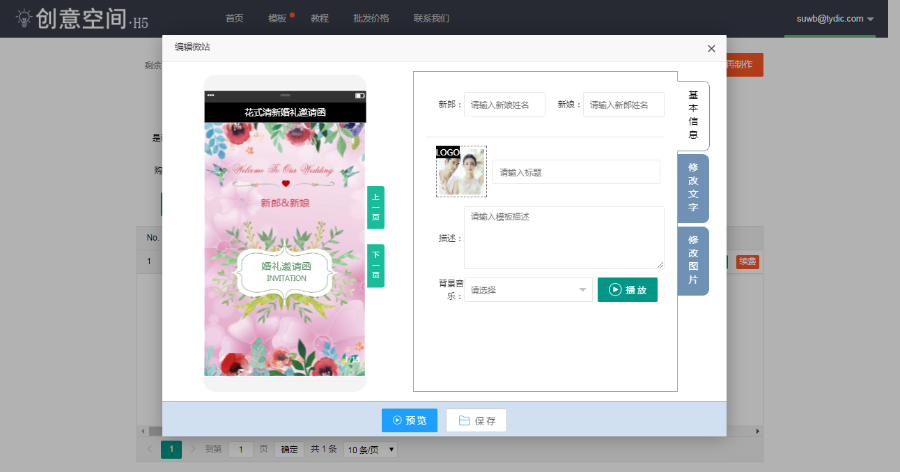This screenshot has height=472, width=900.
Task: Click the 新娘 name input field
Action: coord(624,105)
